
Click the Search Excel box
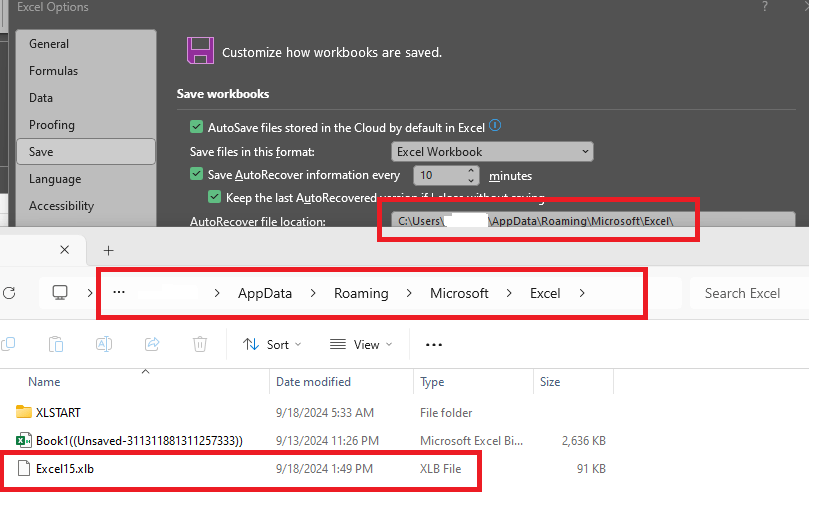point(749,294)
